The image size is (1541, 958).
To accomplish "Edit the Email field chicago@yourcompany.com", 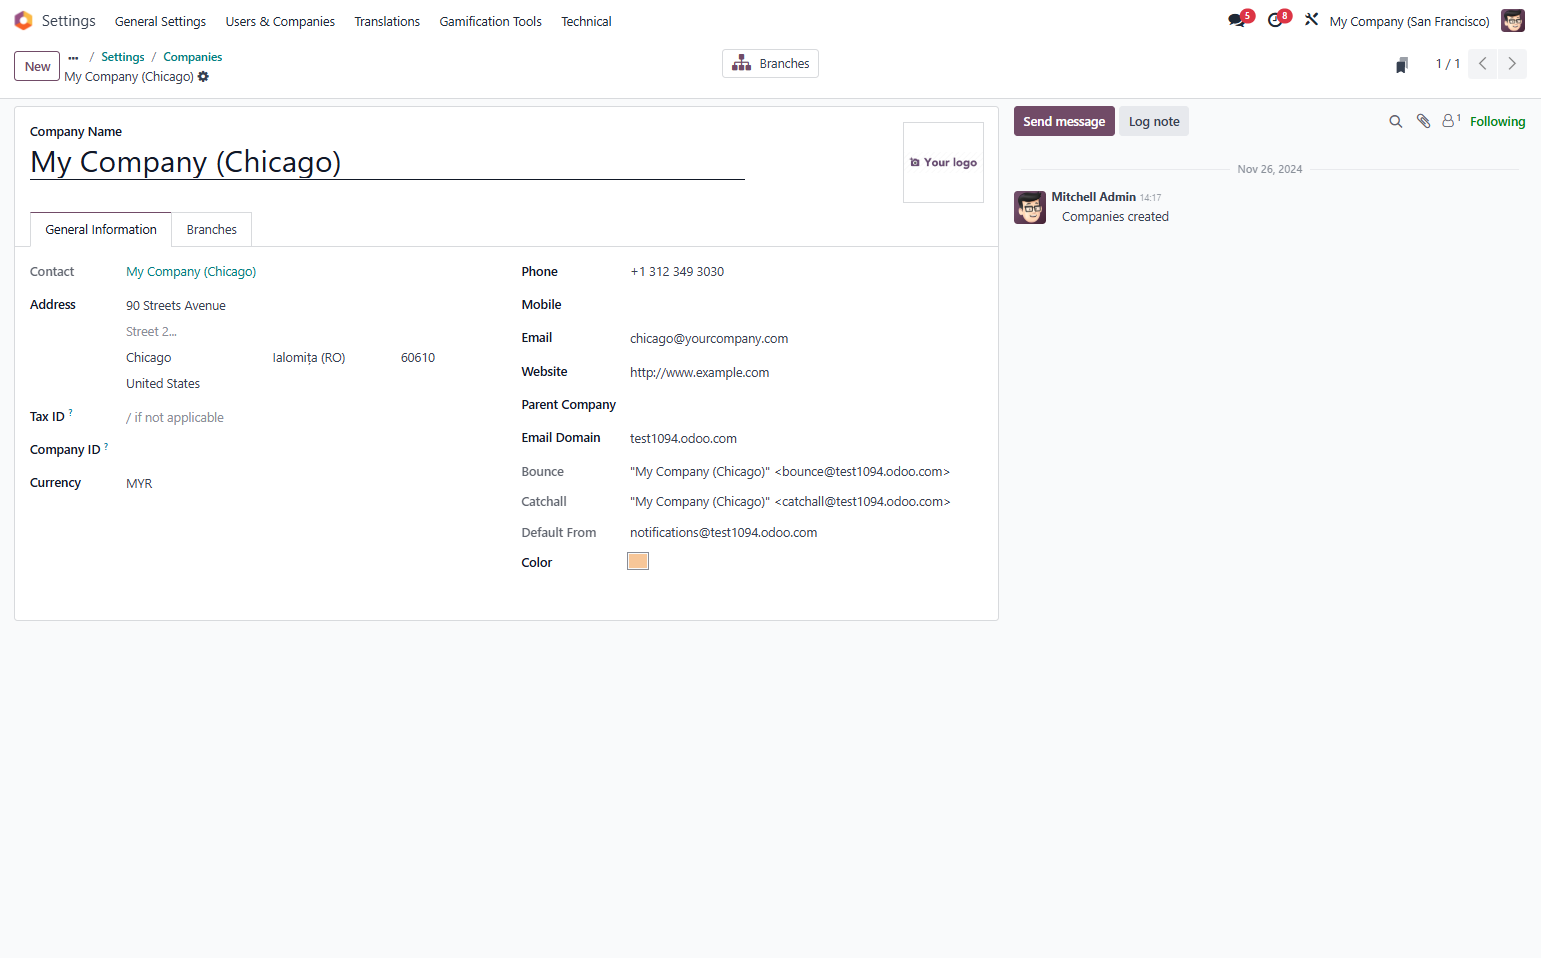I will (805, 339).
